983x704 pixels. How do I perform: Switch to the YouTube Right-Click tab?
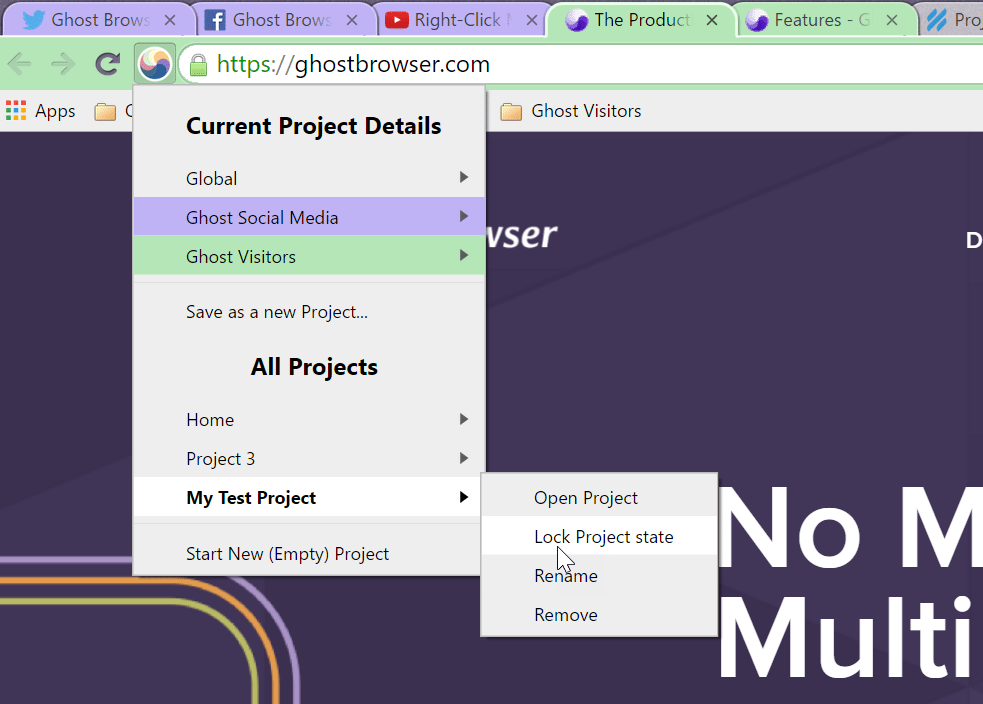[x=462, y=21]
